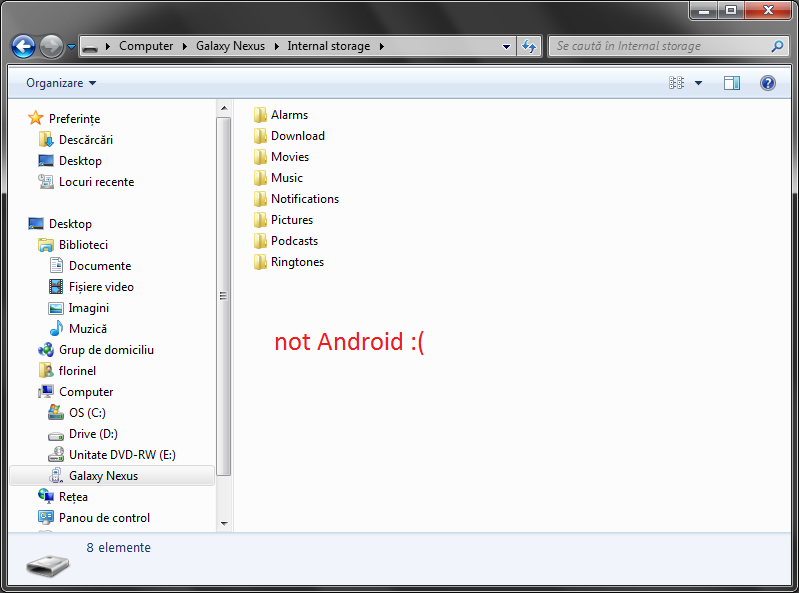Click '8 elemente' status text
The height and width of the screenshot is (593, 799).
click(x=119, y=548)
